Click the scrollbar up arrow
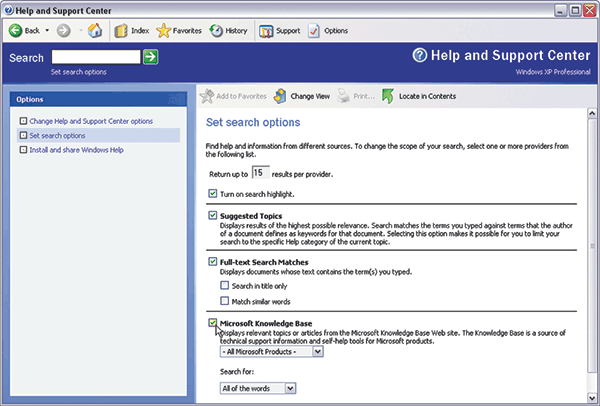Screen dimensions: 600x406 (x=592, y=113)
